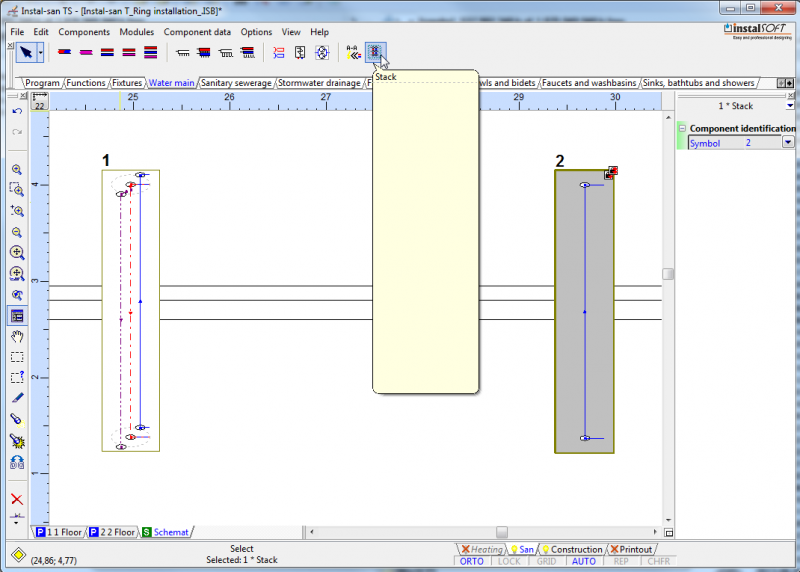Click the Stack tool icon in toolbar
800x572 pixels.
[375, 52]
